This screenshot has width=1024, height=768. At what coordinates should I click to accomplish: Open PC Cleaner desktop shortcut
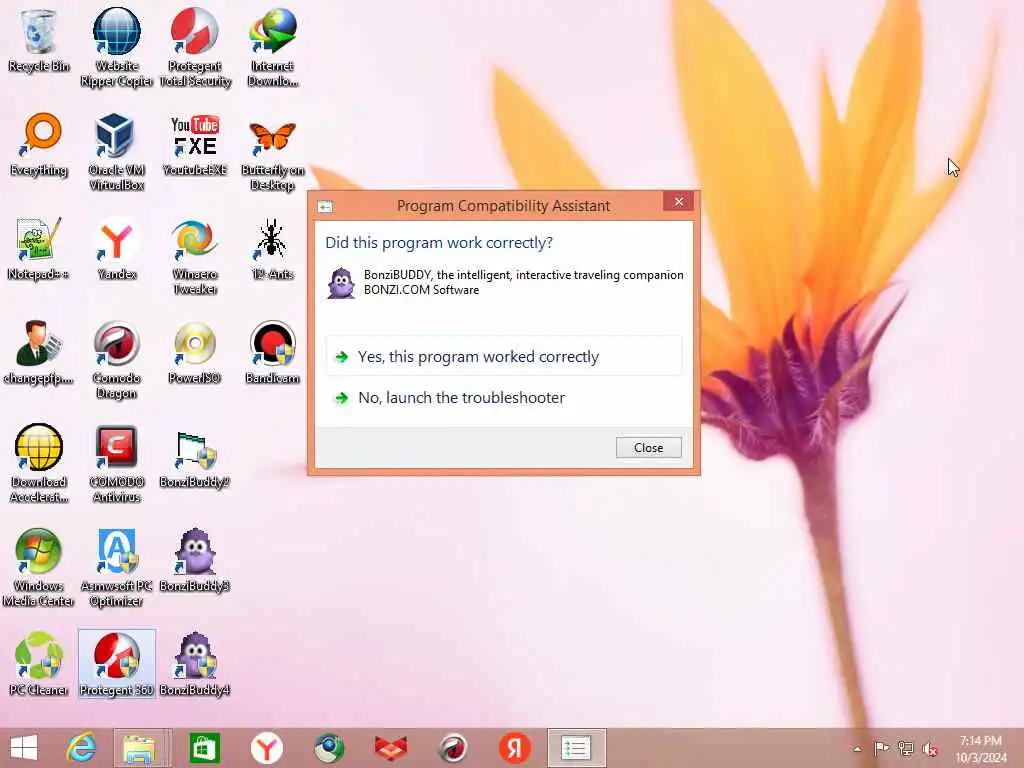coord(39,664)
